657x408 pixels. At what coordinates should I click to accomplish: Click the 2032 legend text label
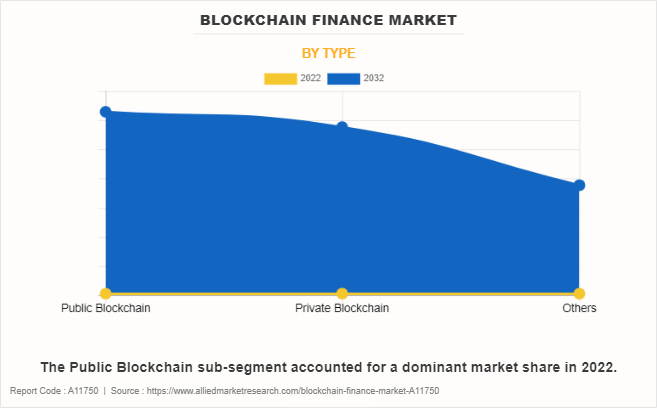pos(374,78)
